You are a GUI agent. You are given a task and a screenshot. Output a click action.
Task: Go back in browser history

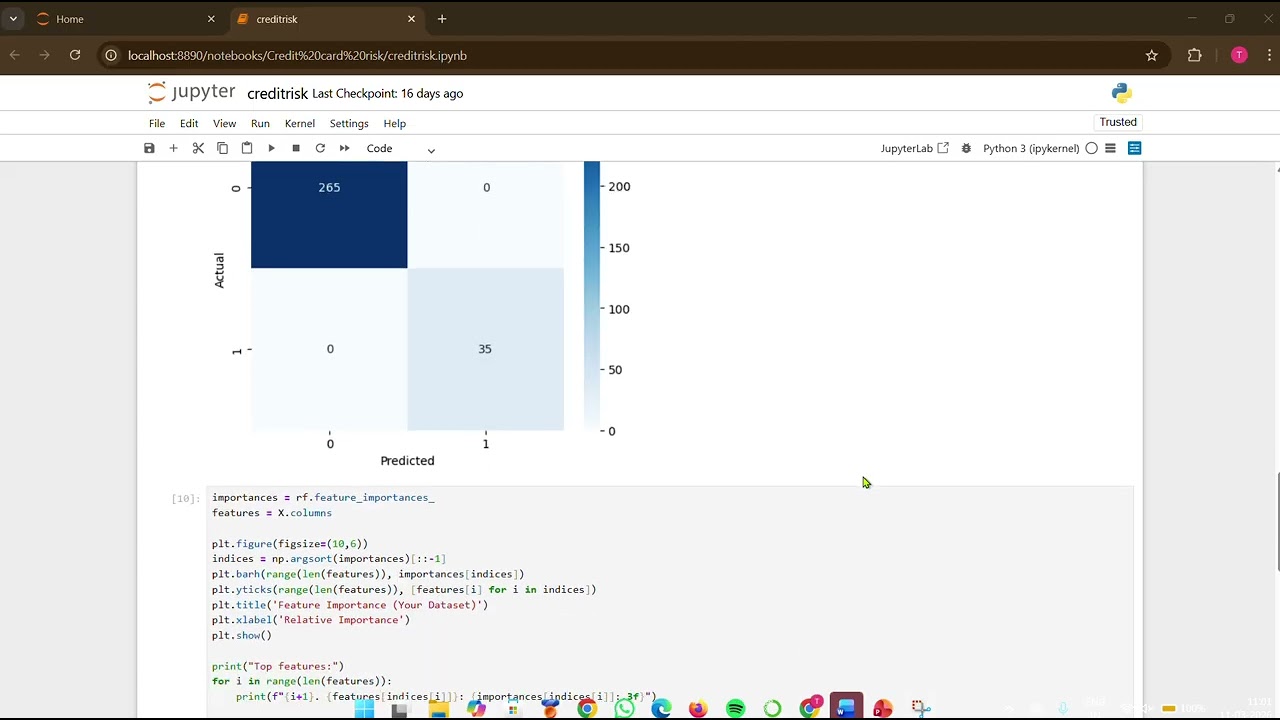(x=14, y=55)
